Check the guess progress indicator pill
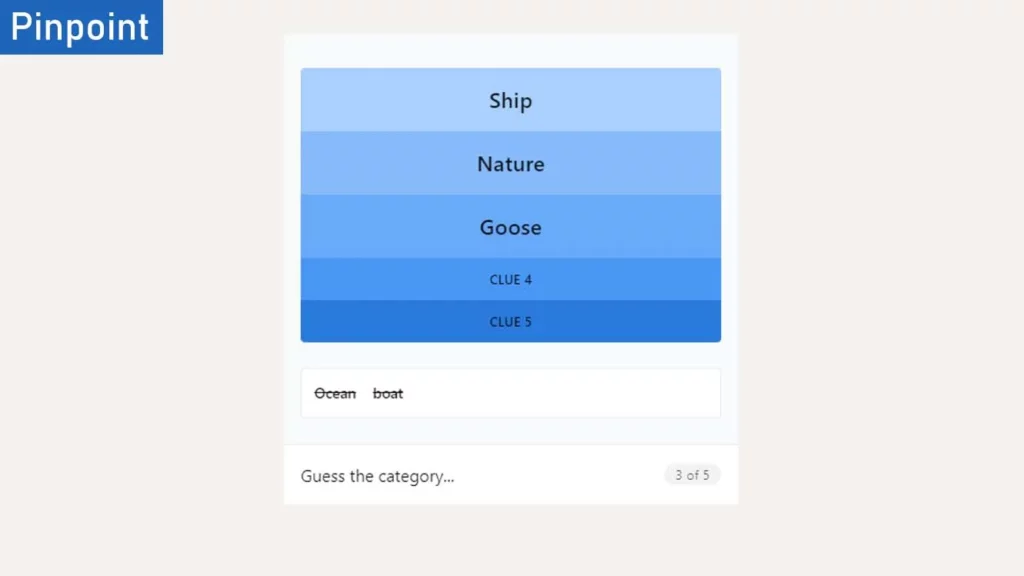The height and width of the screenshot is (576, 1024). [692, 475]
